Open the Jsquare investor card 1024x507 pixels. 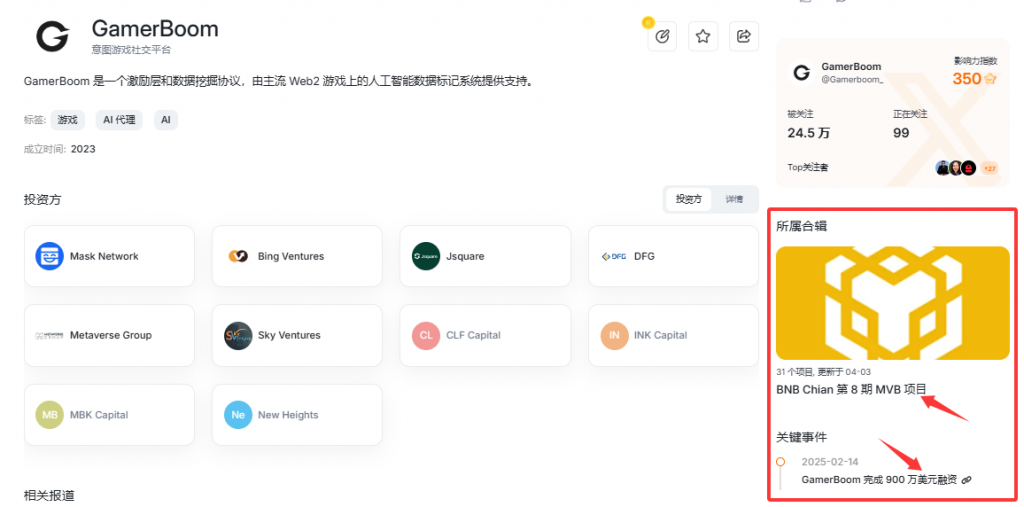485,256
